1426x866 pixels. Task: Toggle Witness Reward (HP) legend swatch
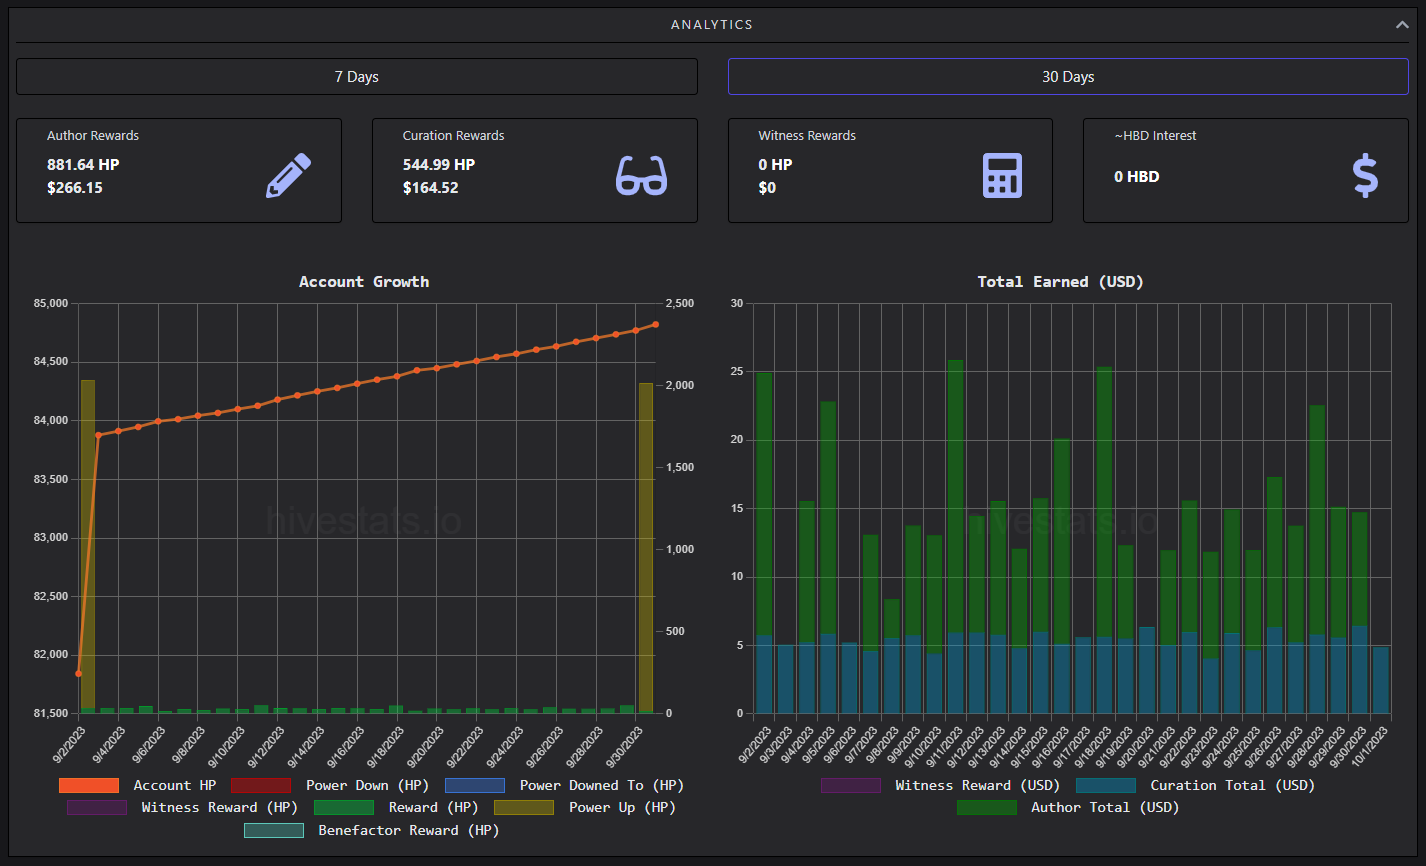[x=97, y=808]
